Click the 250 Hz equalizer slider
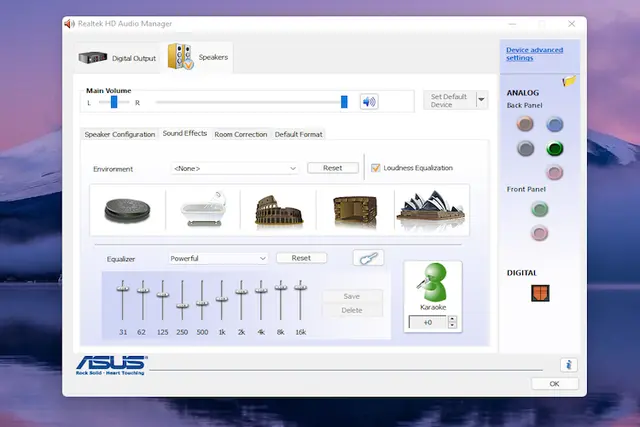This screenshot has height=427, width=640. [182, 306]
